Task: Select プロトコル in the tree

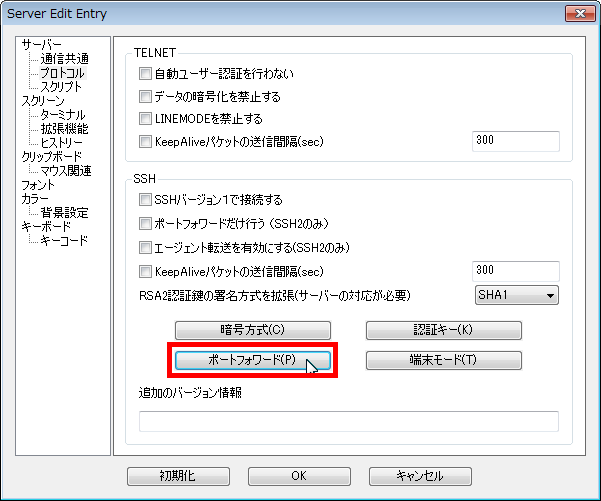Action: [62, 72]
